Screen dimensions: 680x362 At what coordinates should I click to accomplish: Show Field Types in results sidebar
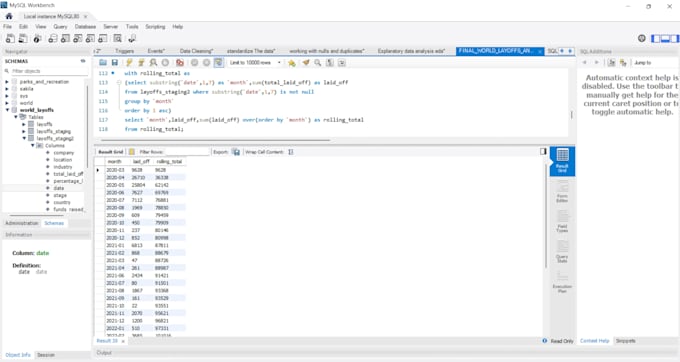tap(562, 222)
